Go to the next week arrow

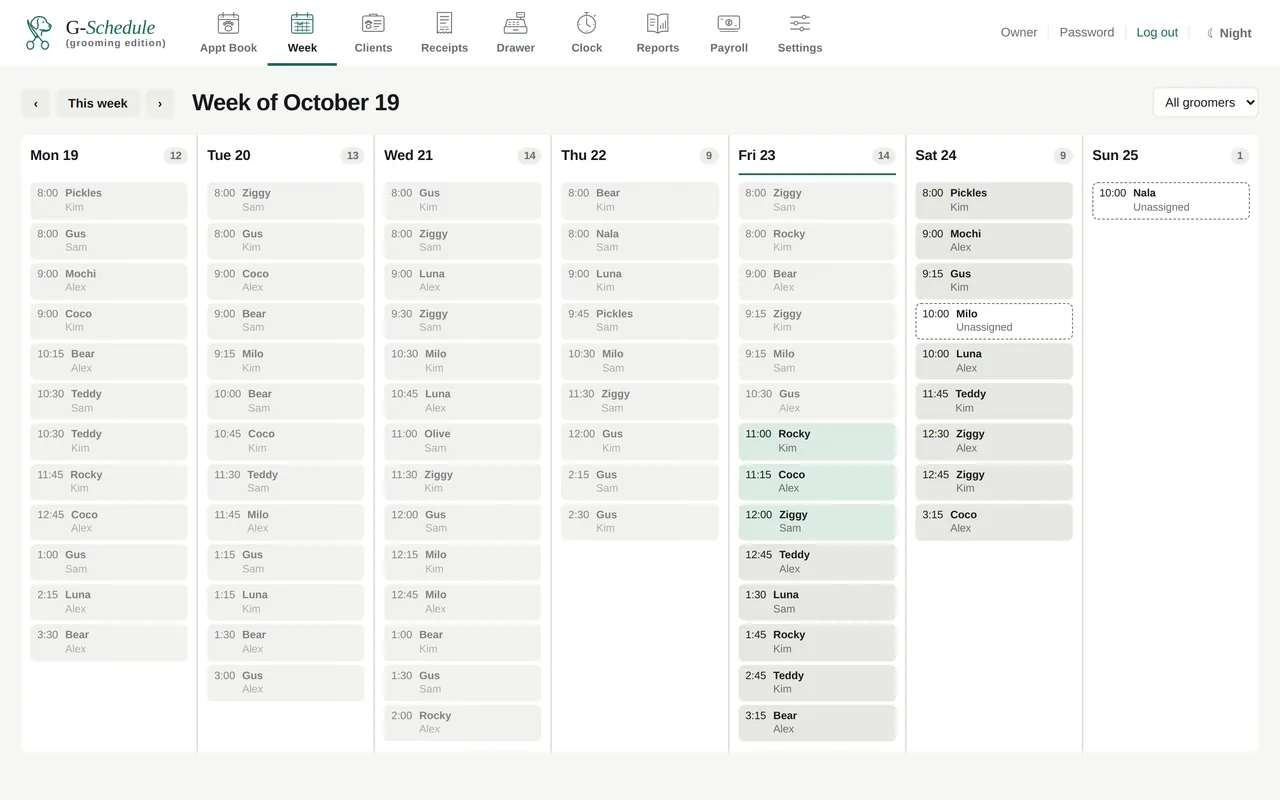tap(160, 103)
